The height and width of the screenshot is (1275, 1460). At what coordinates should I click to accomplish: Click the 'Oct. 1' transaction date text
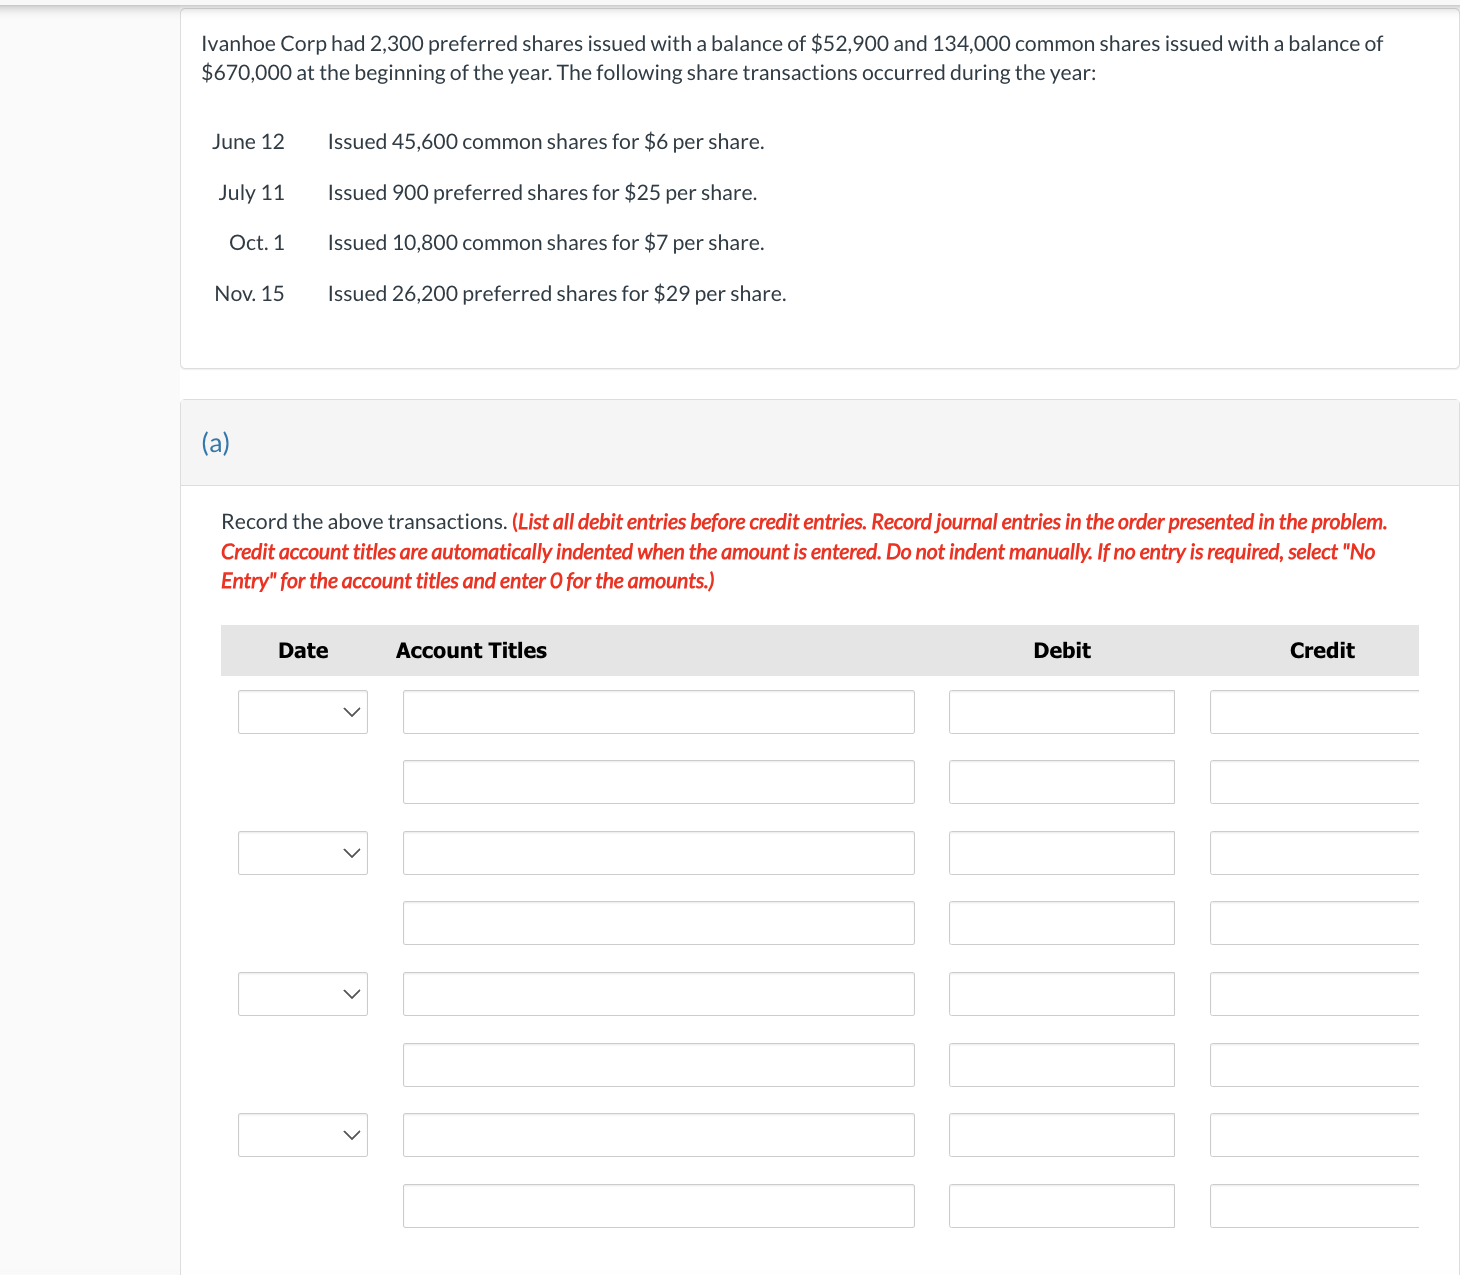(257, 243)
